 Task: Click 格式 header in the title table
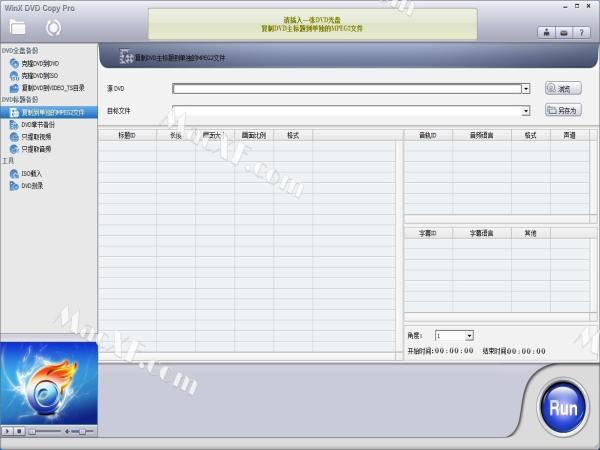(293, 135)
